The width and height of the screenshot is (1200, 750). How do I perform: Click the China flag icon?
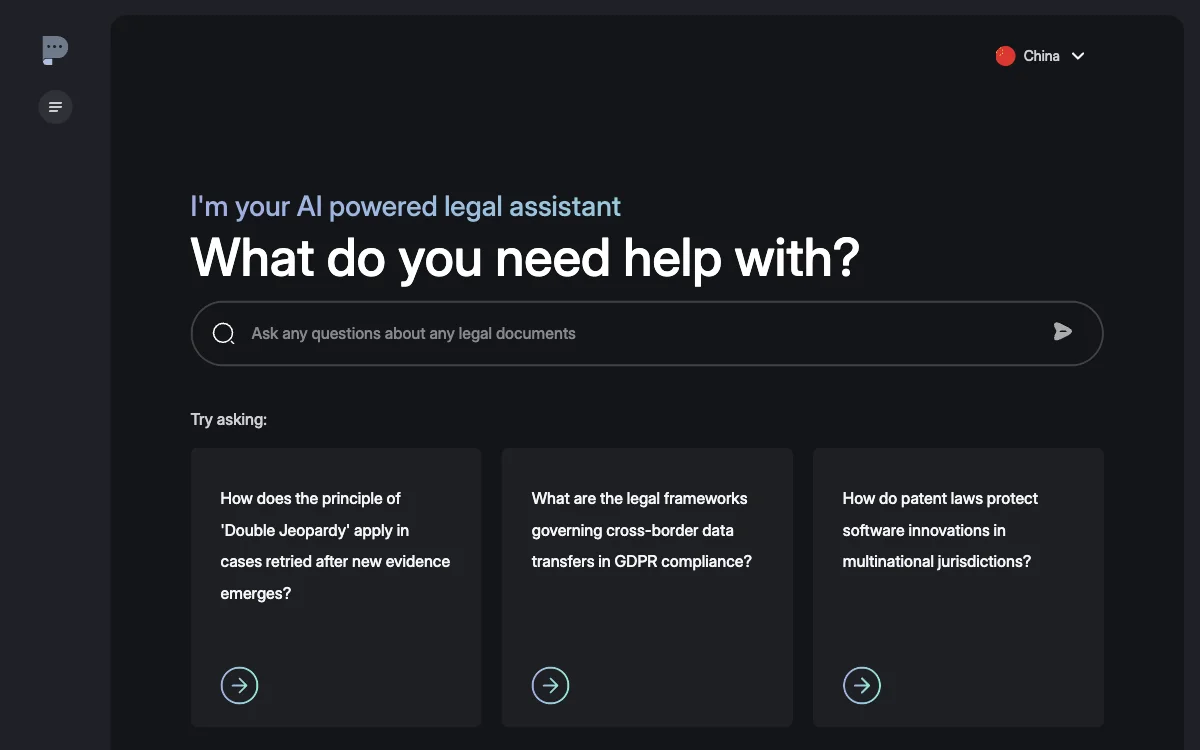1005,56
